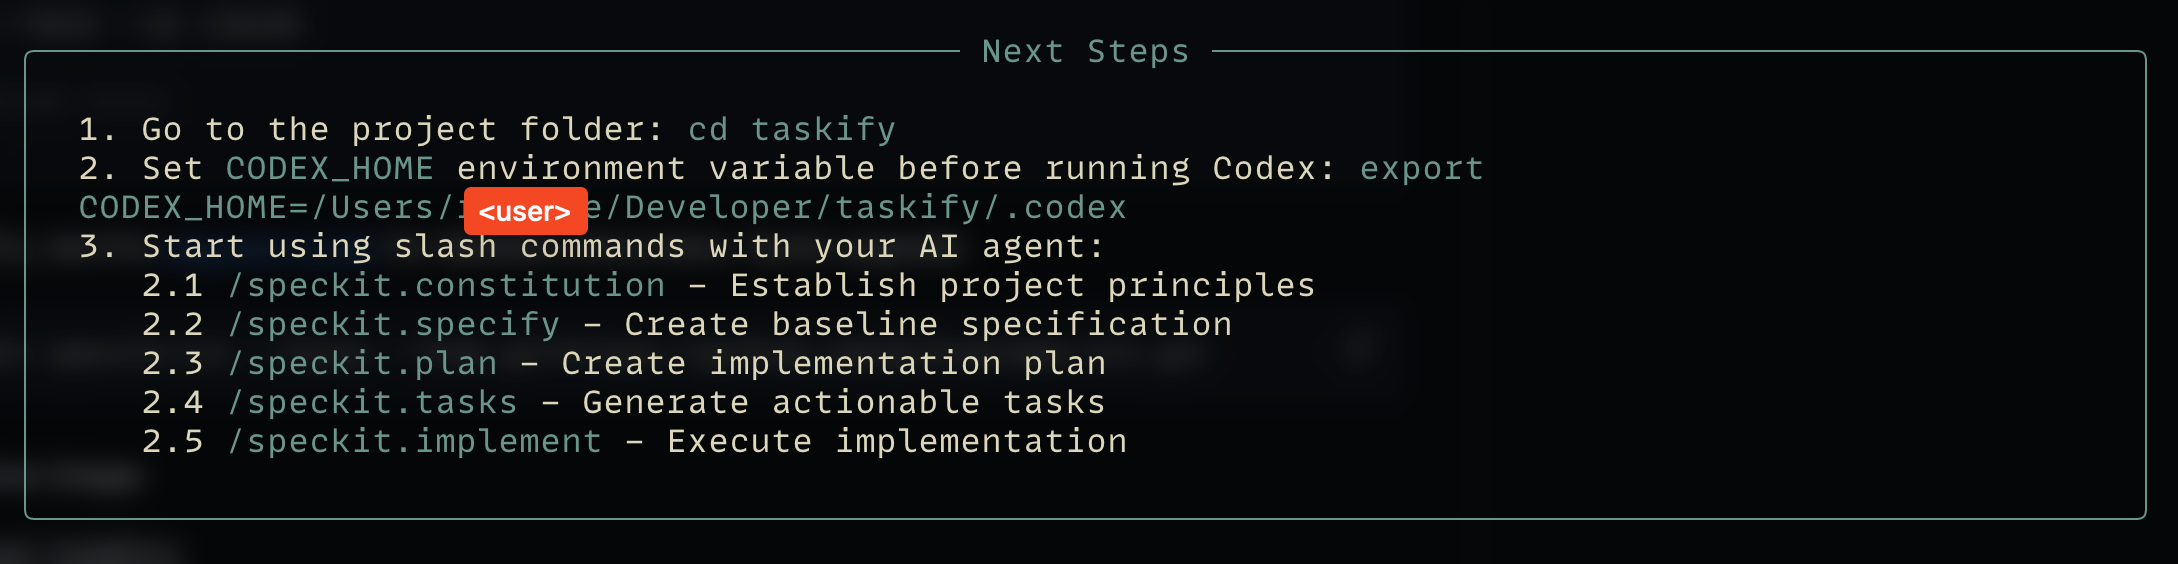
Task: Select the /speckit.constitution slash command
Action: tap(446, 285)
